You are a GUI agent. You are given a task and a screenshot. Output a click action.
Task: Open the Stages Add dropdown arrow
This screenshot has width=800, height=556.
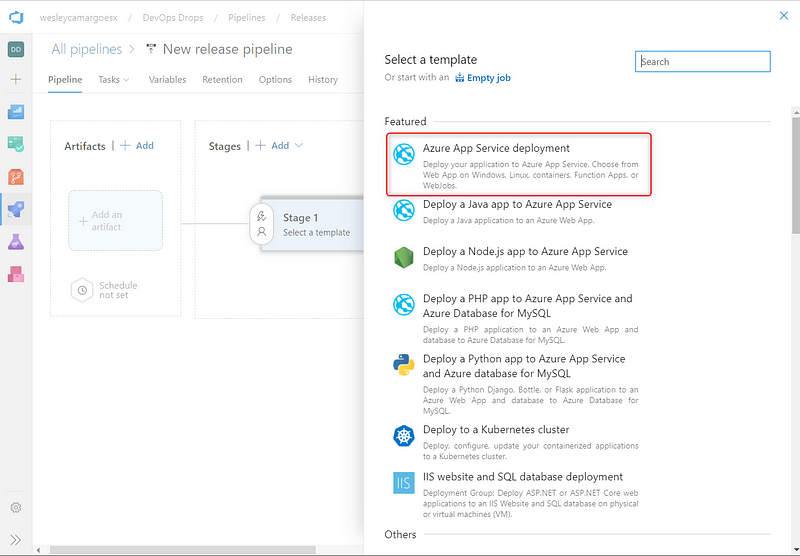[x=298, y=146]
